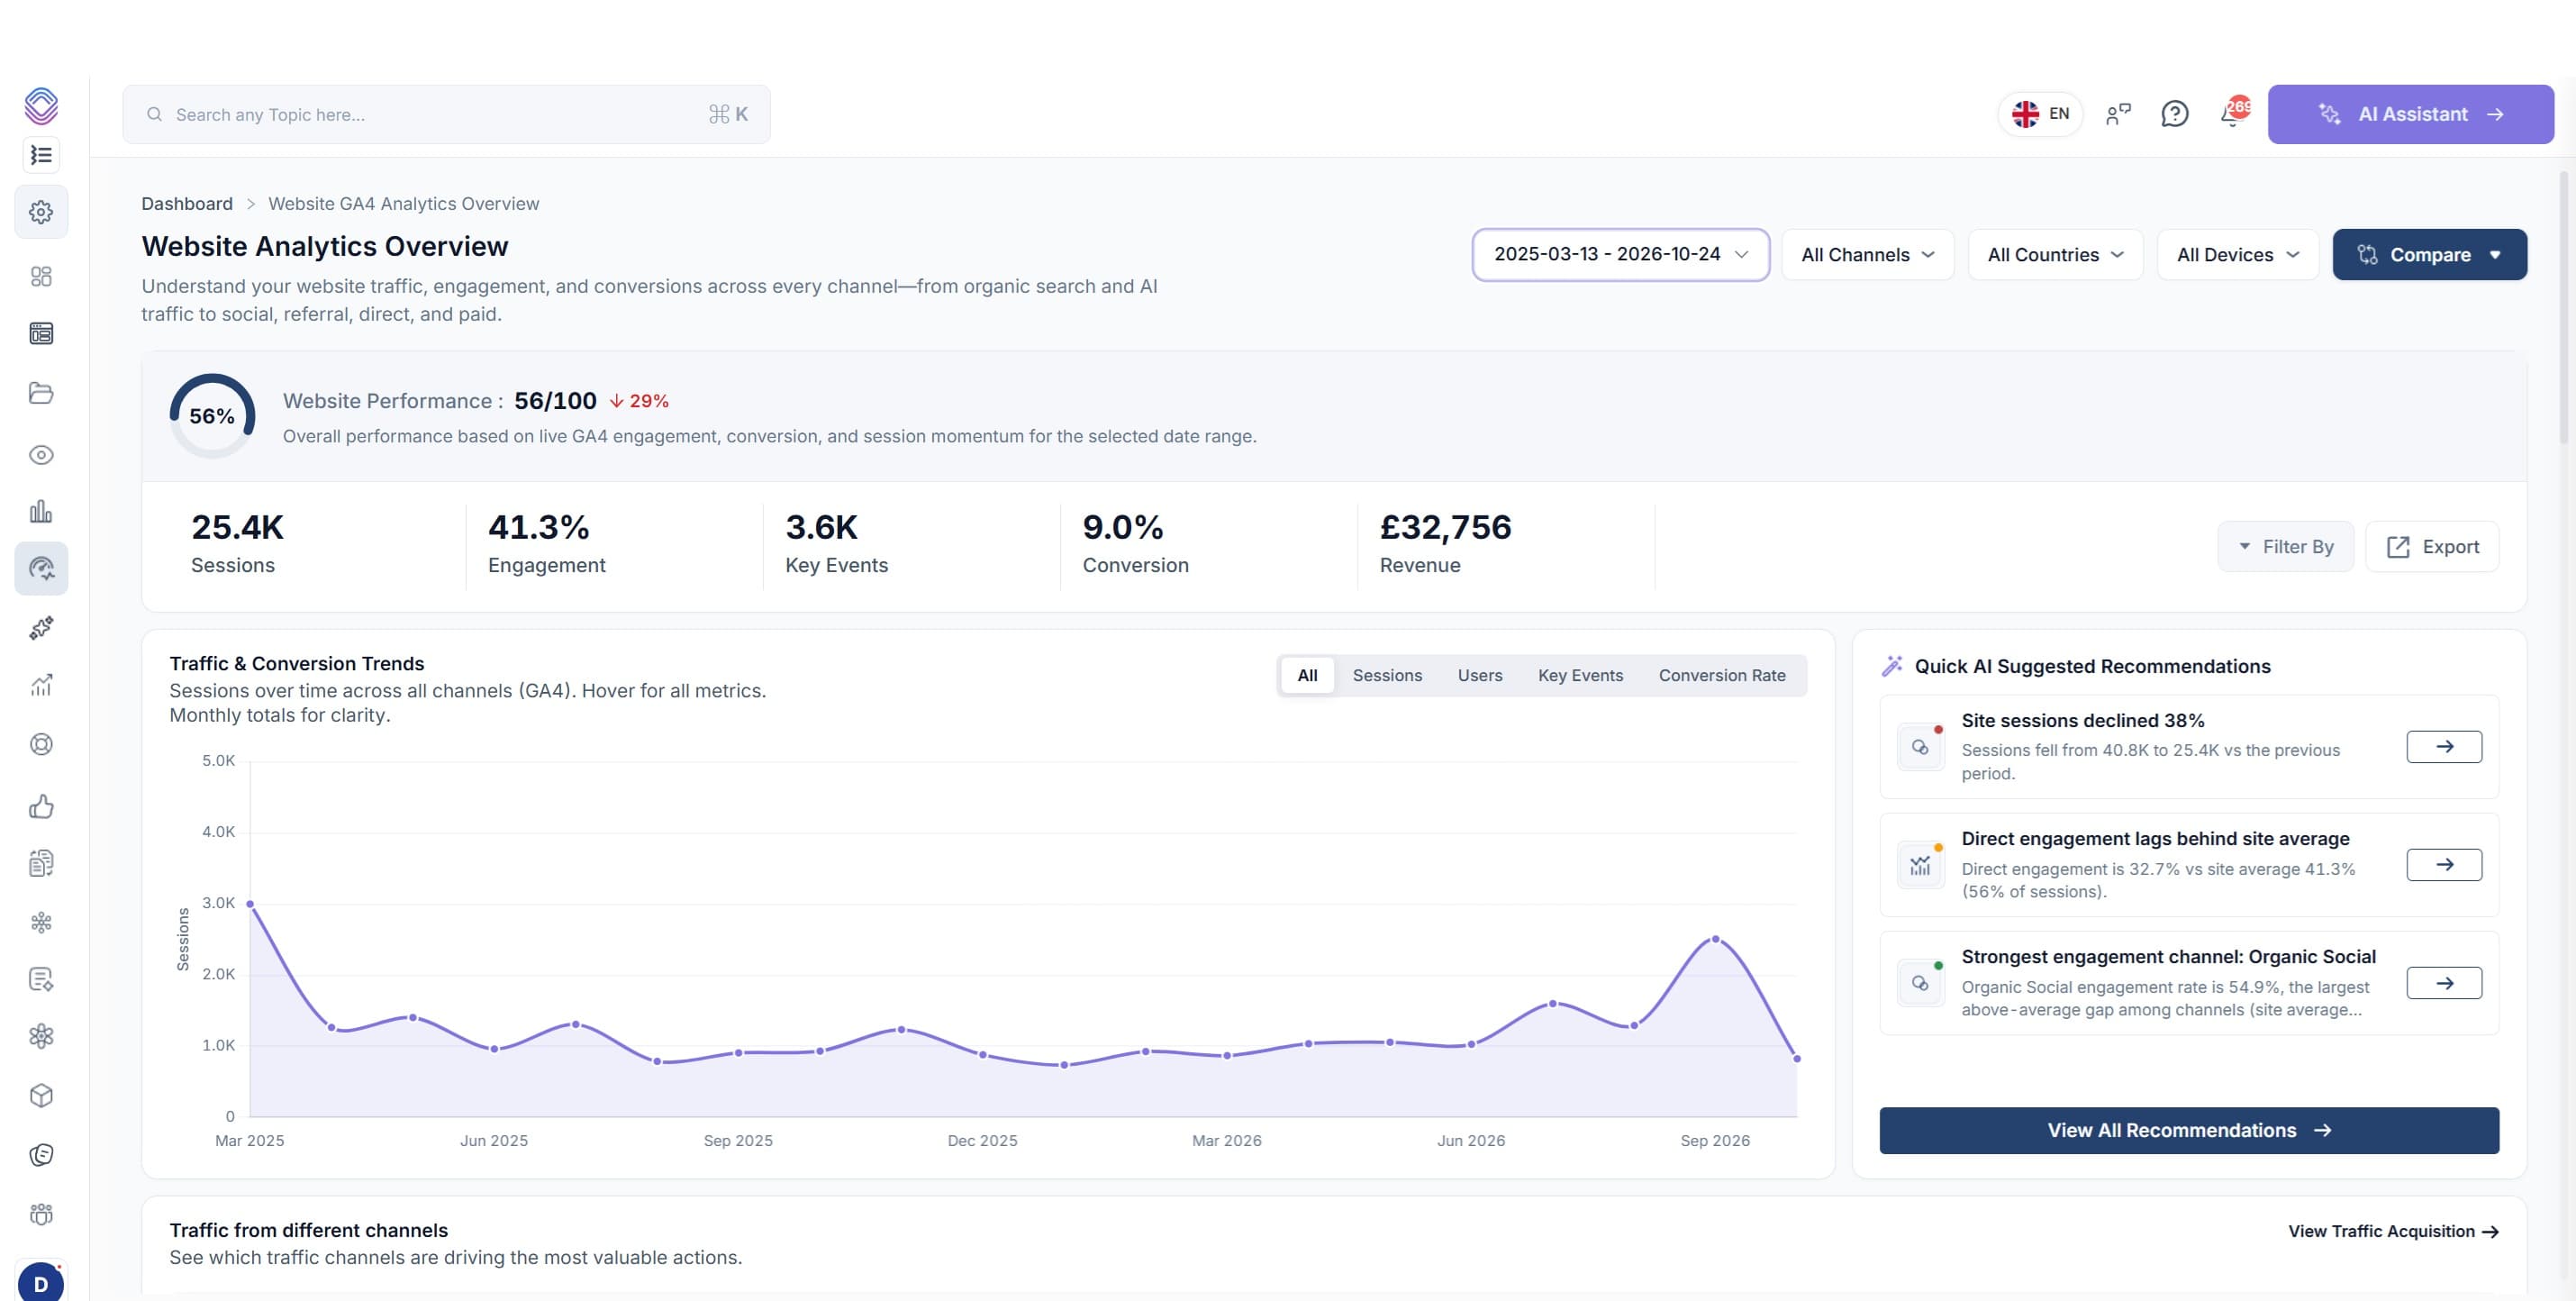Open arrow for Site sessions declined 38%
Image resolution: width=2576 pixels, height=1301 pixels.
(x=2444, y=747)
